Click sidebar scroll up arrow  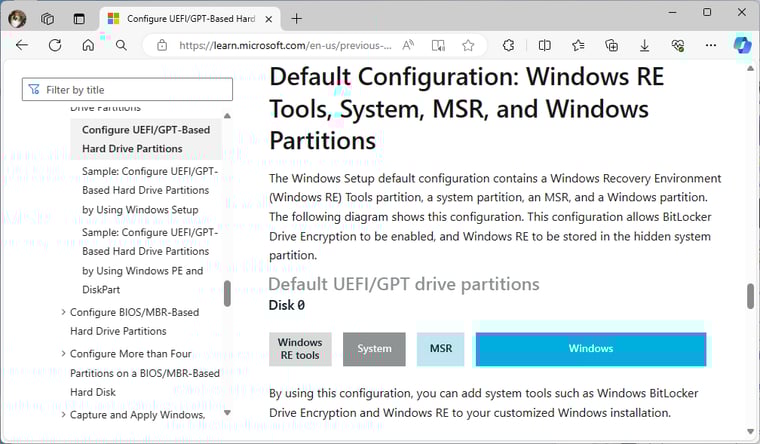[x=227, y=116]
